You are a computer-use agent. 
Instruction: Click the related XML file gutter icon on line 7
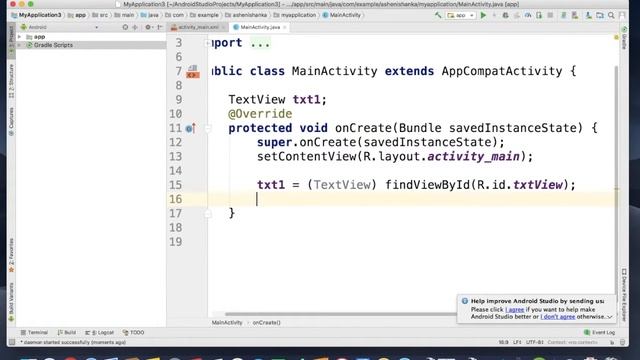(x=193, y=71)
